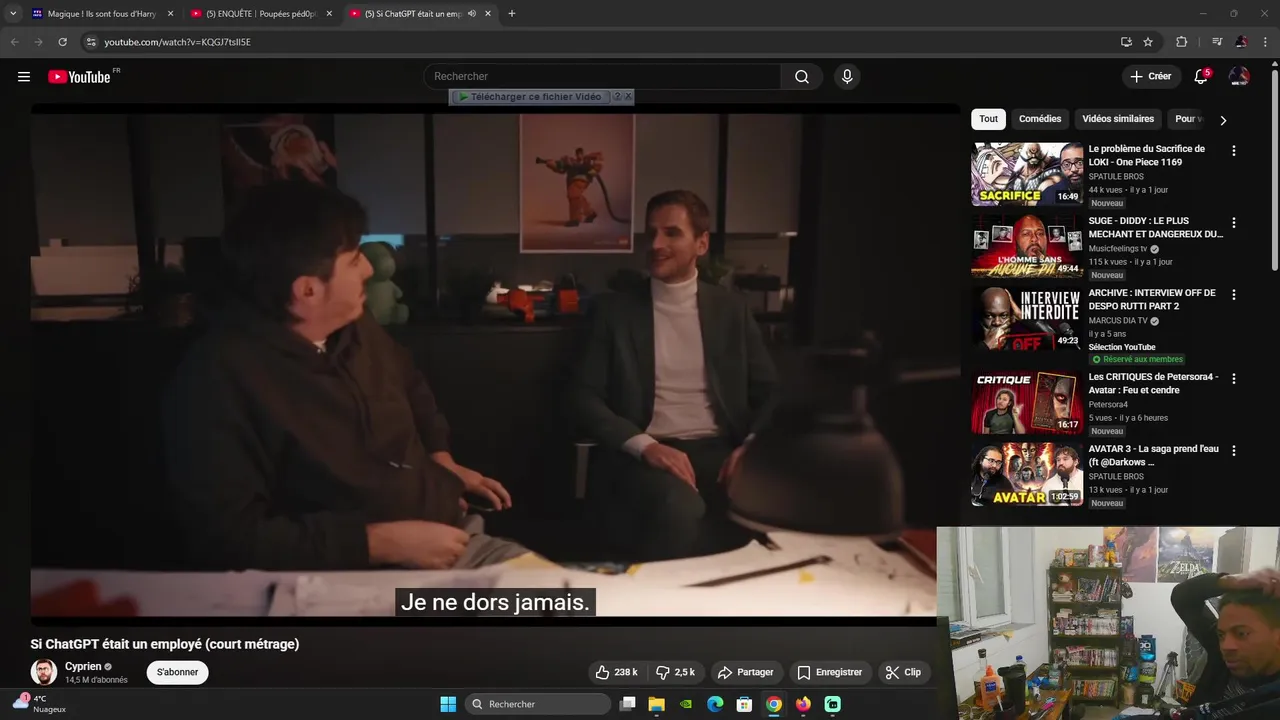
Task: Open the AVATAR 3 video thumbnail
Action: tap(1027, 474)
